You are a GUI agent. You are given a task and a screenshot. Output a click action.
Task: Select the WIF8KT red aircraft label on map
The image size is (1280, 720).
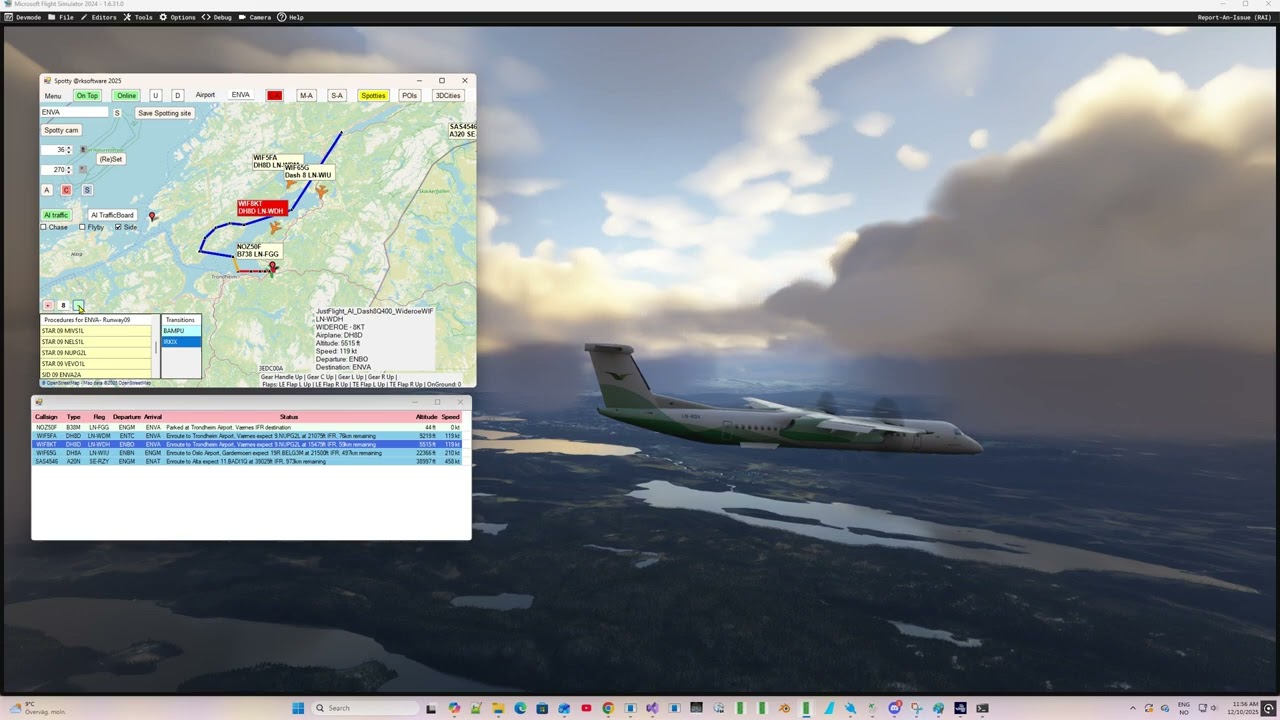pos(262,207)
